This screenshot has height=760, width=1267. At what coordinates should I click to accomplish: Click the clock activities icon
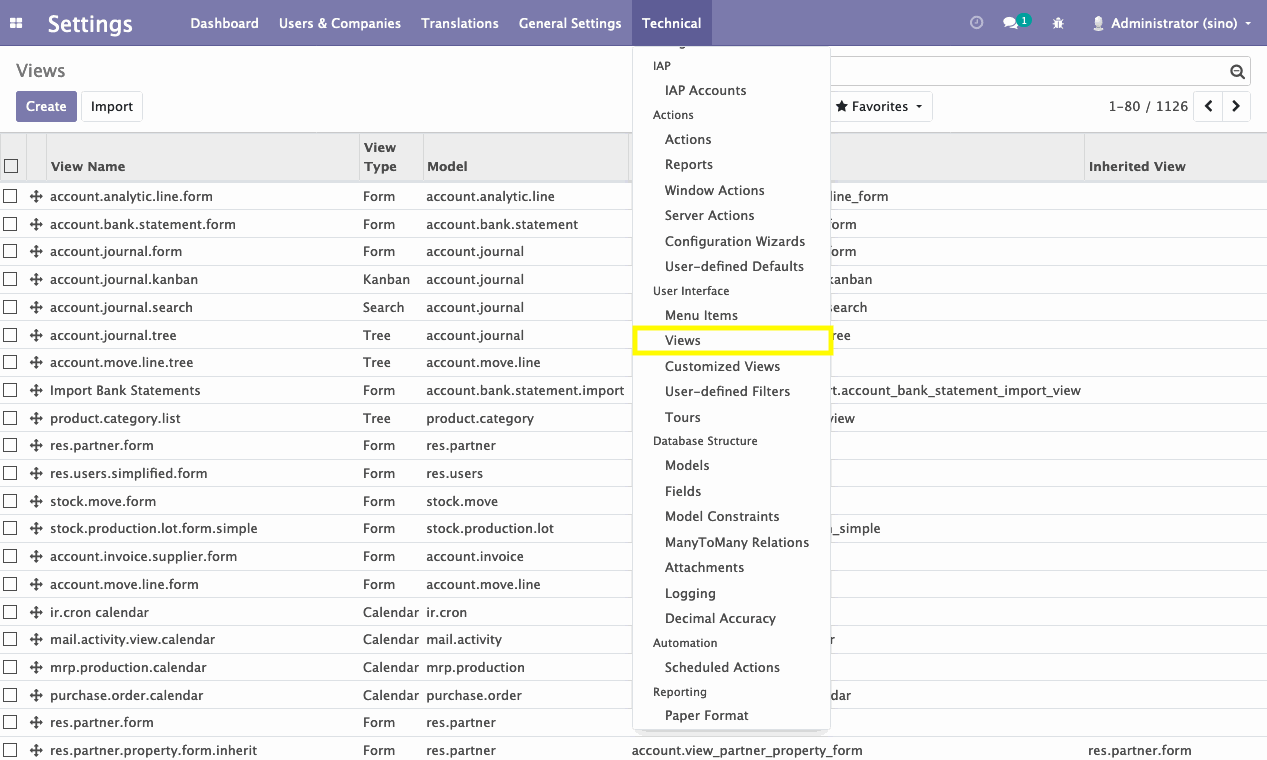click(x=977, y=23)
